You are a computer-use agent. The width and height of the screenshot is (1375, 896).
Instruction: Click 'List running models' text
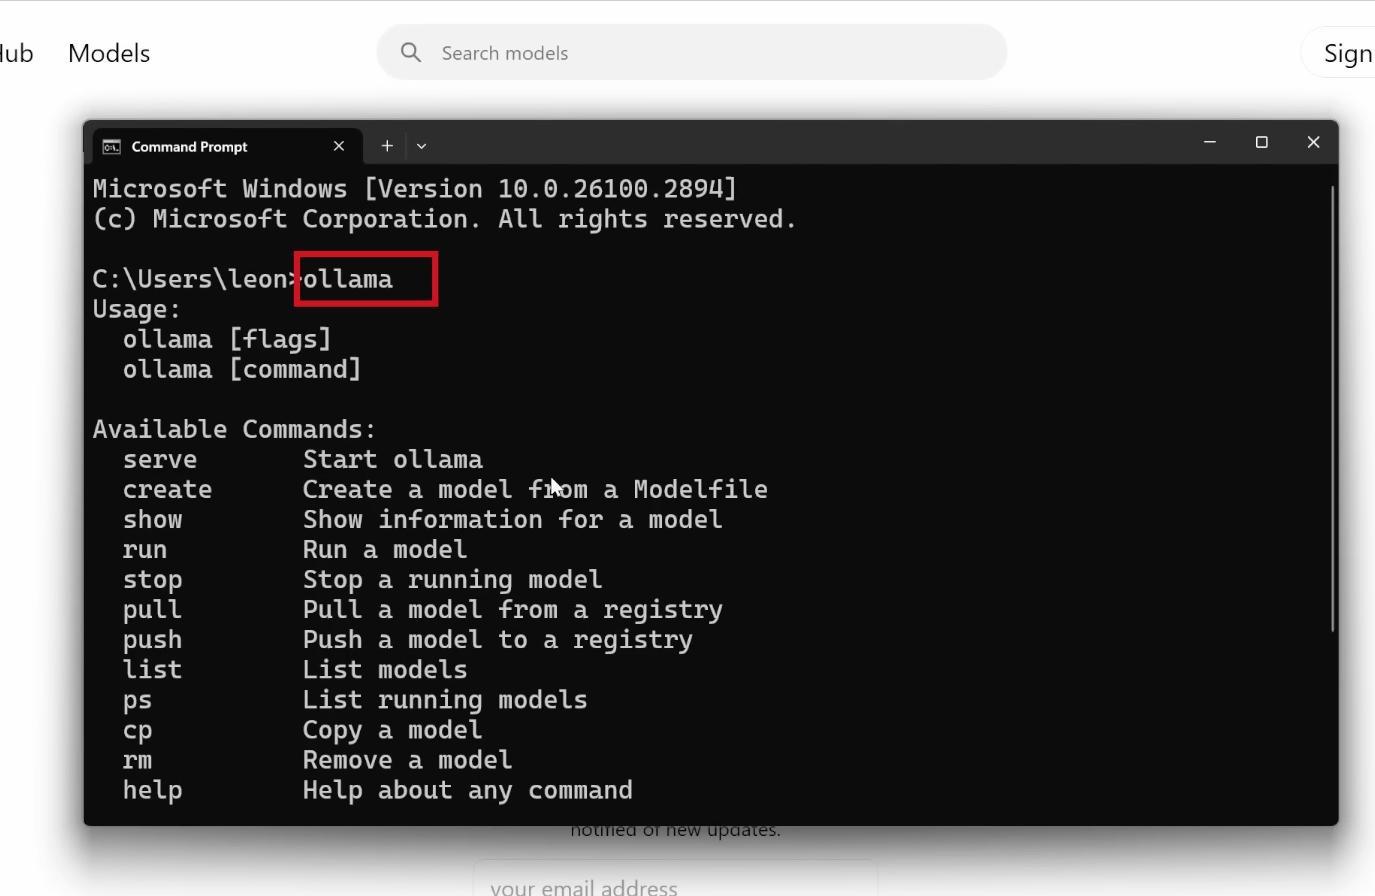[x=445, y=700]
